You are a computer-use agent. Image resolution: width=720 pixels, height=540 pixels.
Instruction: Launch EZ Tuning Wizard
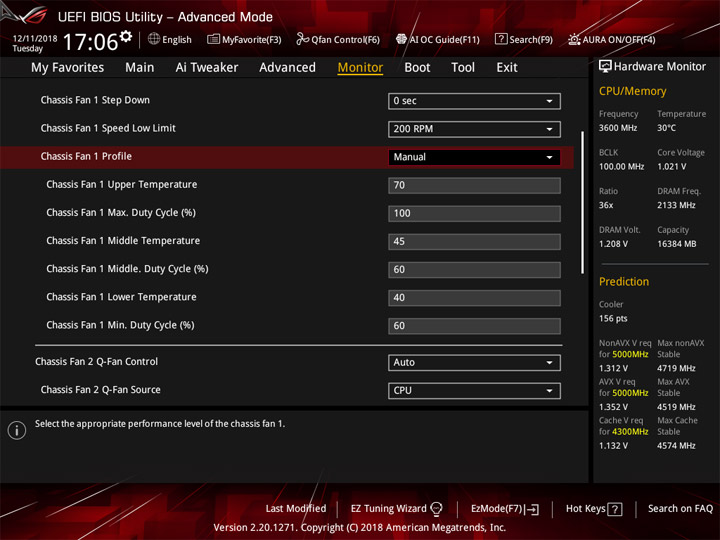click(388, 508)
